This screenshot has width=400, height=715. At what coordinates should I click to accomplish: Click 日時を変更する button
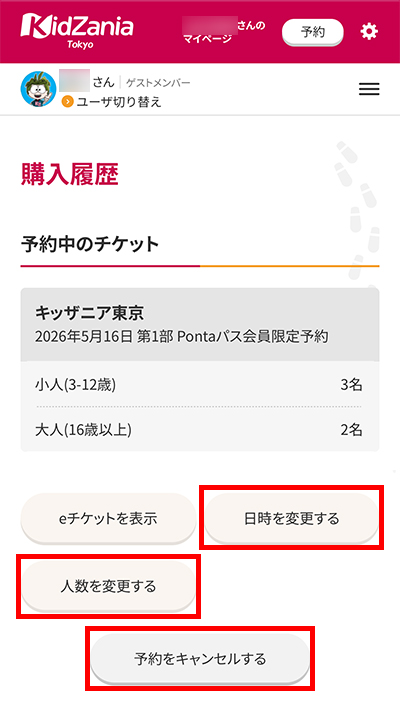[x=291, y=518]
